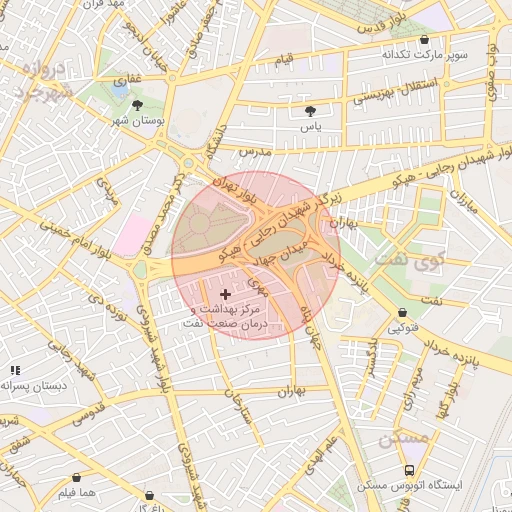Click the مسکن neighborhood label
The width and height of the screenshot is (512, 512).
[x=403, y=439]
